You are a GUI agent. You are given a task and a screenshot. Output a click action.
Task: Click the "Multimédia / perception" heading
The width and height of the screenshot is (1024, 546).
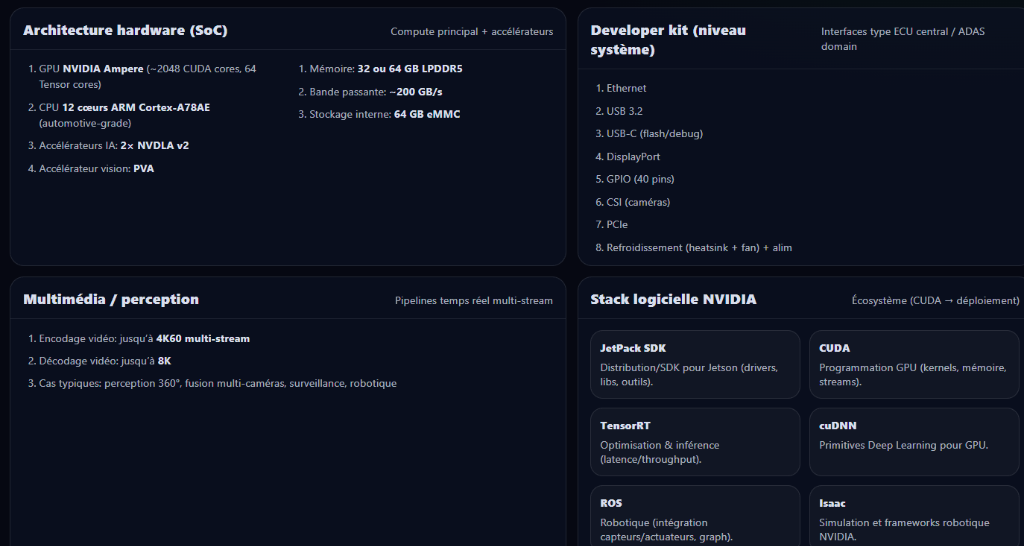111,299
